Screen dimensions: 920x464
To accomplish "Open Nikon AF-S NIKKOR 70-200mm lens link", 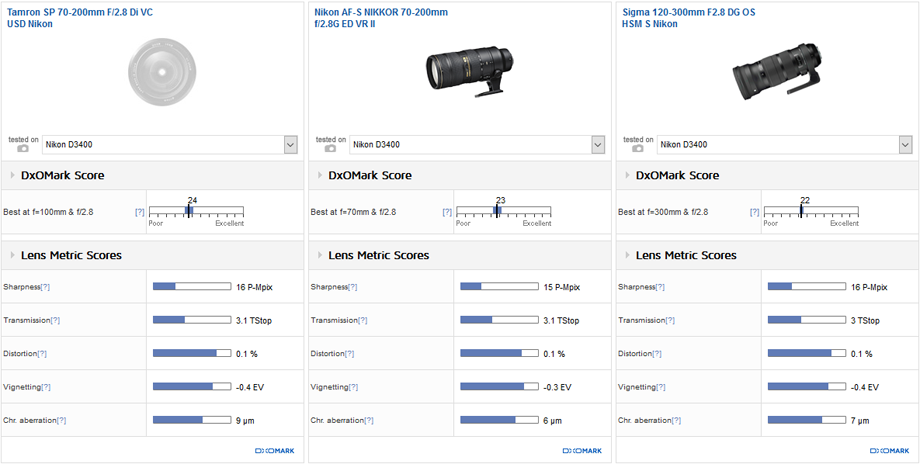I will (381, 18).
